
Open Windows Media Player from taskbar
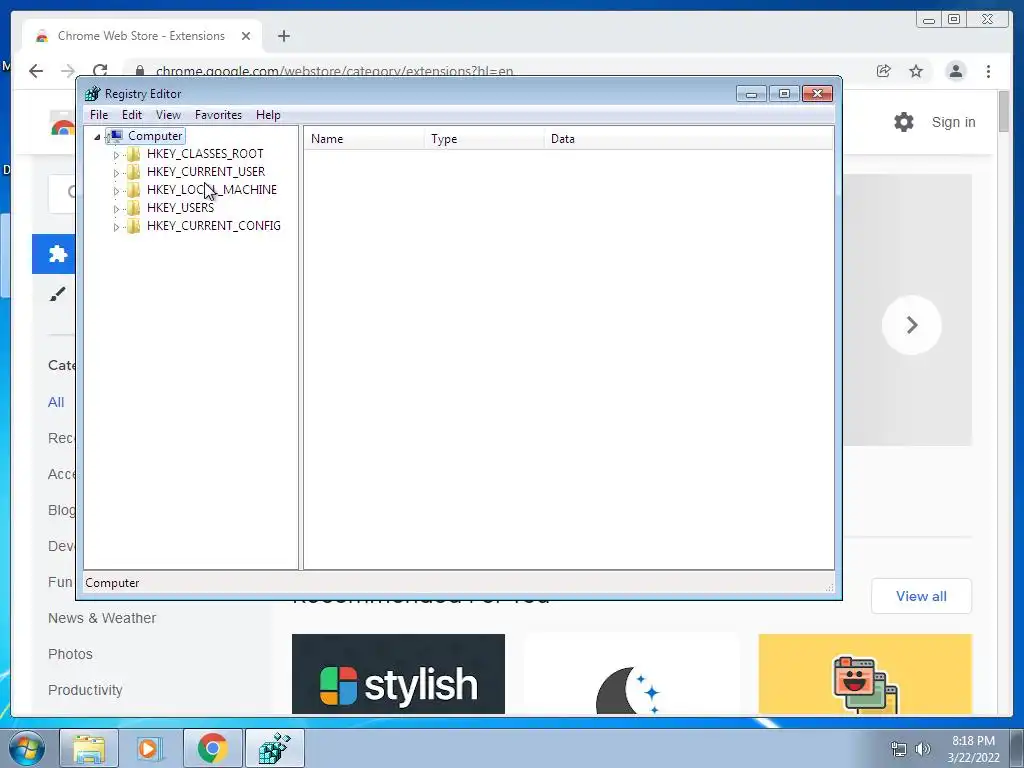[x=149, y=748]
